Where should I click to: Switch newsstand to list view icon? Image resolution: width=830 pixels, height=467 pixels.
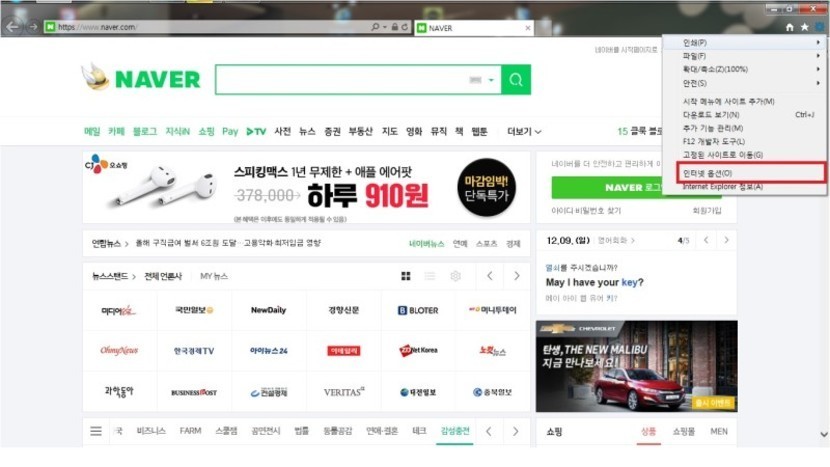coord(430,276)
